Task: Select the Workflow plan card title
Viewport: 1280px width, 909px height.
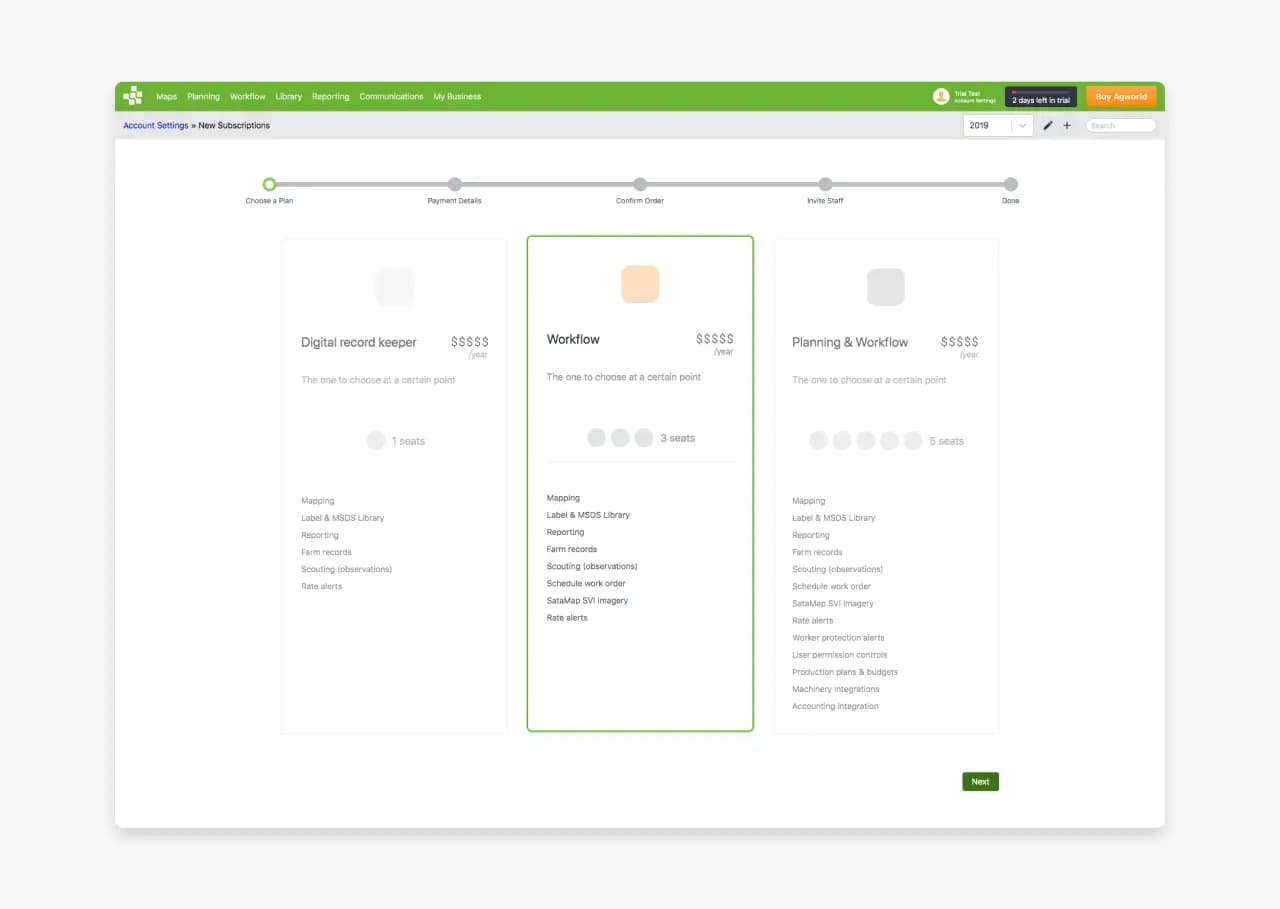Action: (x=573, y=340)
